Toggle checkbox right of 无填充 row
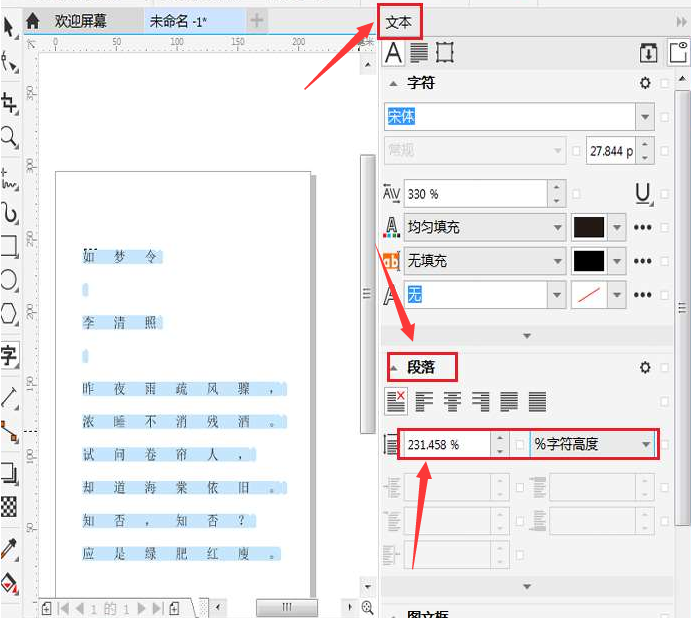Viewport: 691px width, 618px height. click(x=665, y=261)
